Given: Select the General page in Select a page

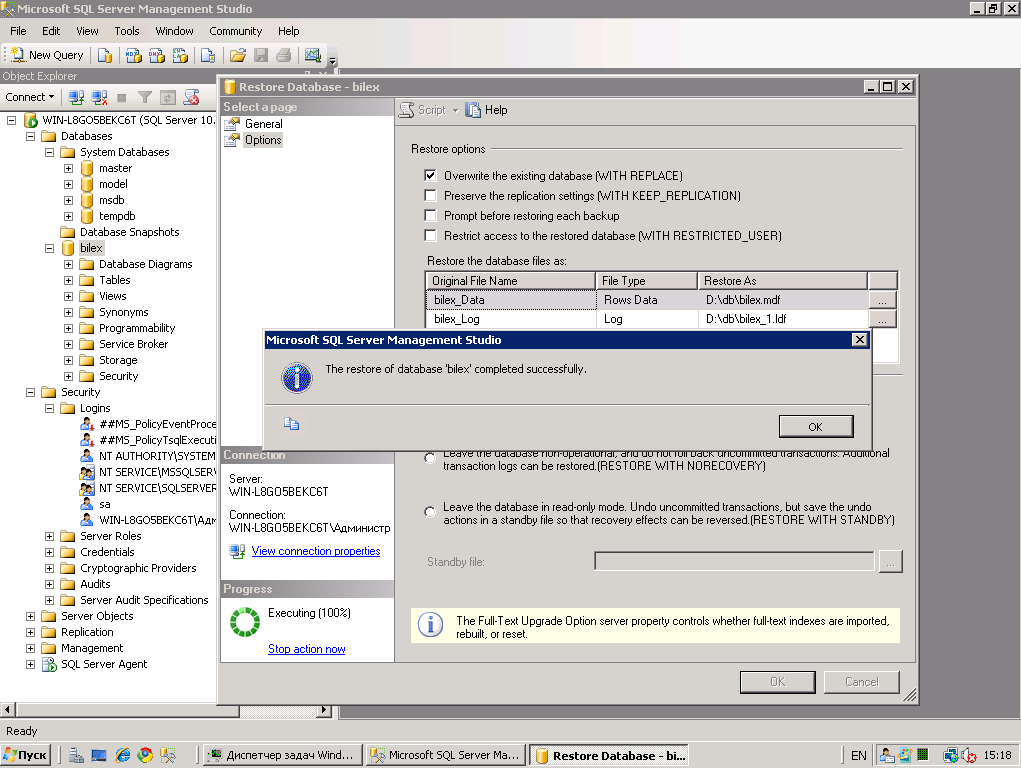Looking at the screenshot, I should tap(264, 124).
